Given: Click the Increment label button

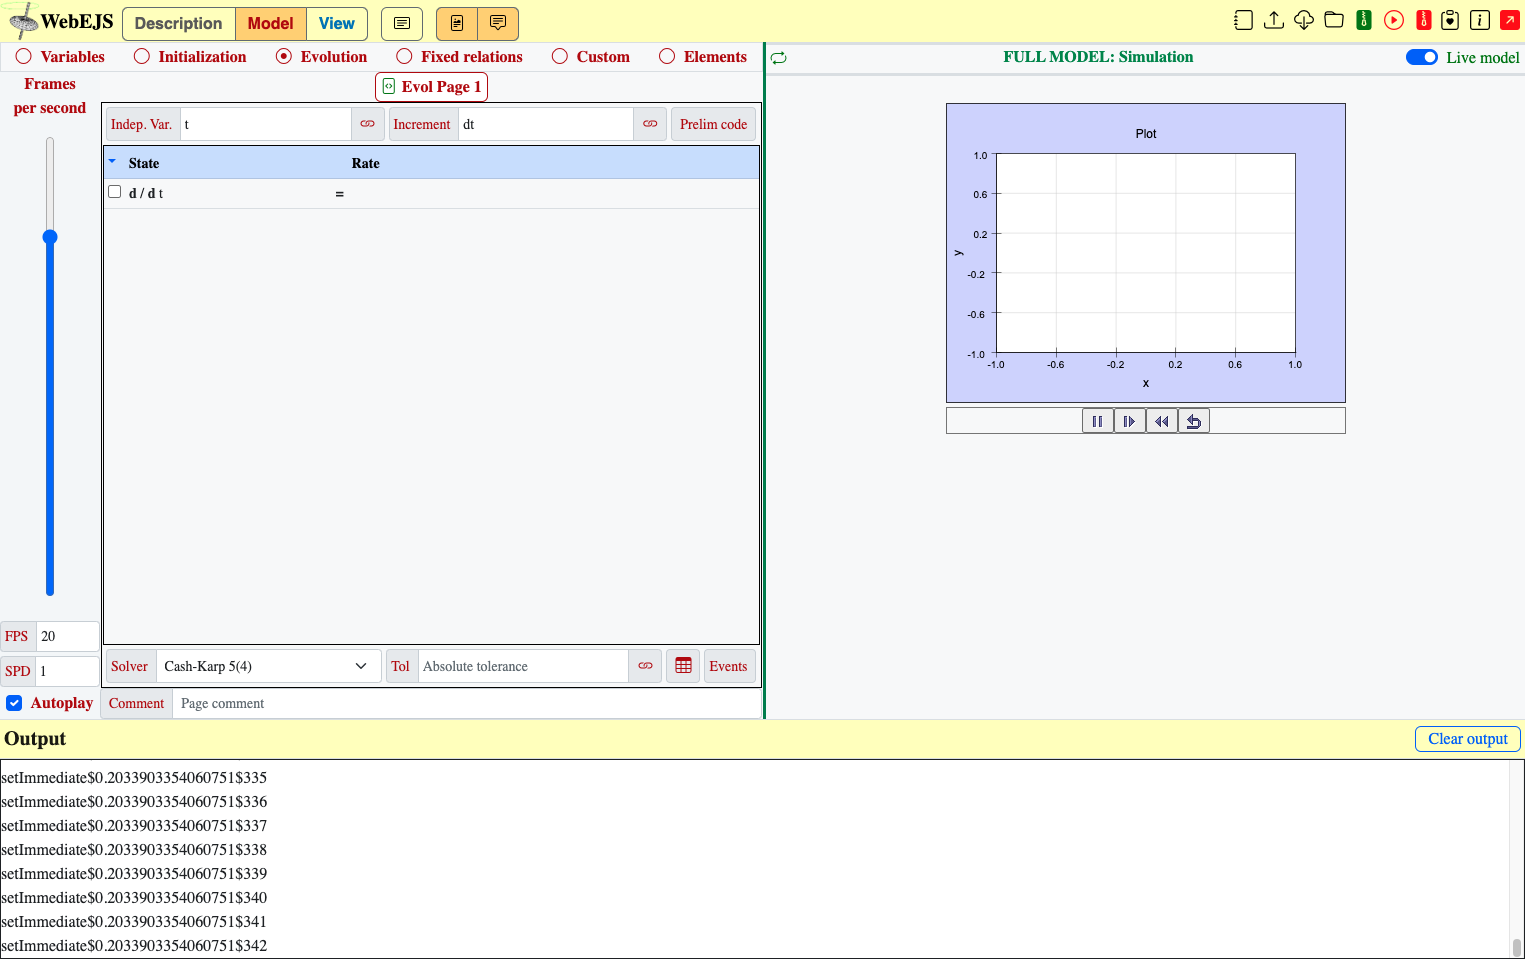Looking at the screenshot, I should [x=422, y=124].
